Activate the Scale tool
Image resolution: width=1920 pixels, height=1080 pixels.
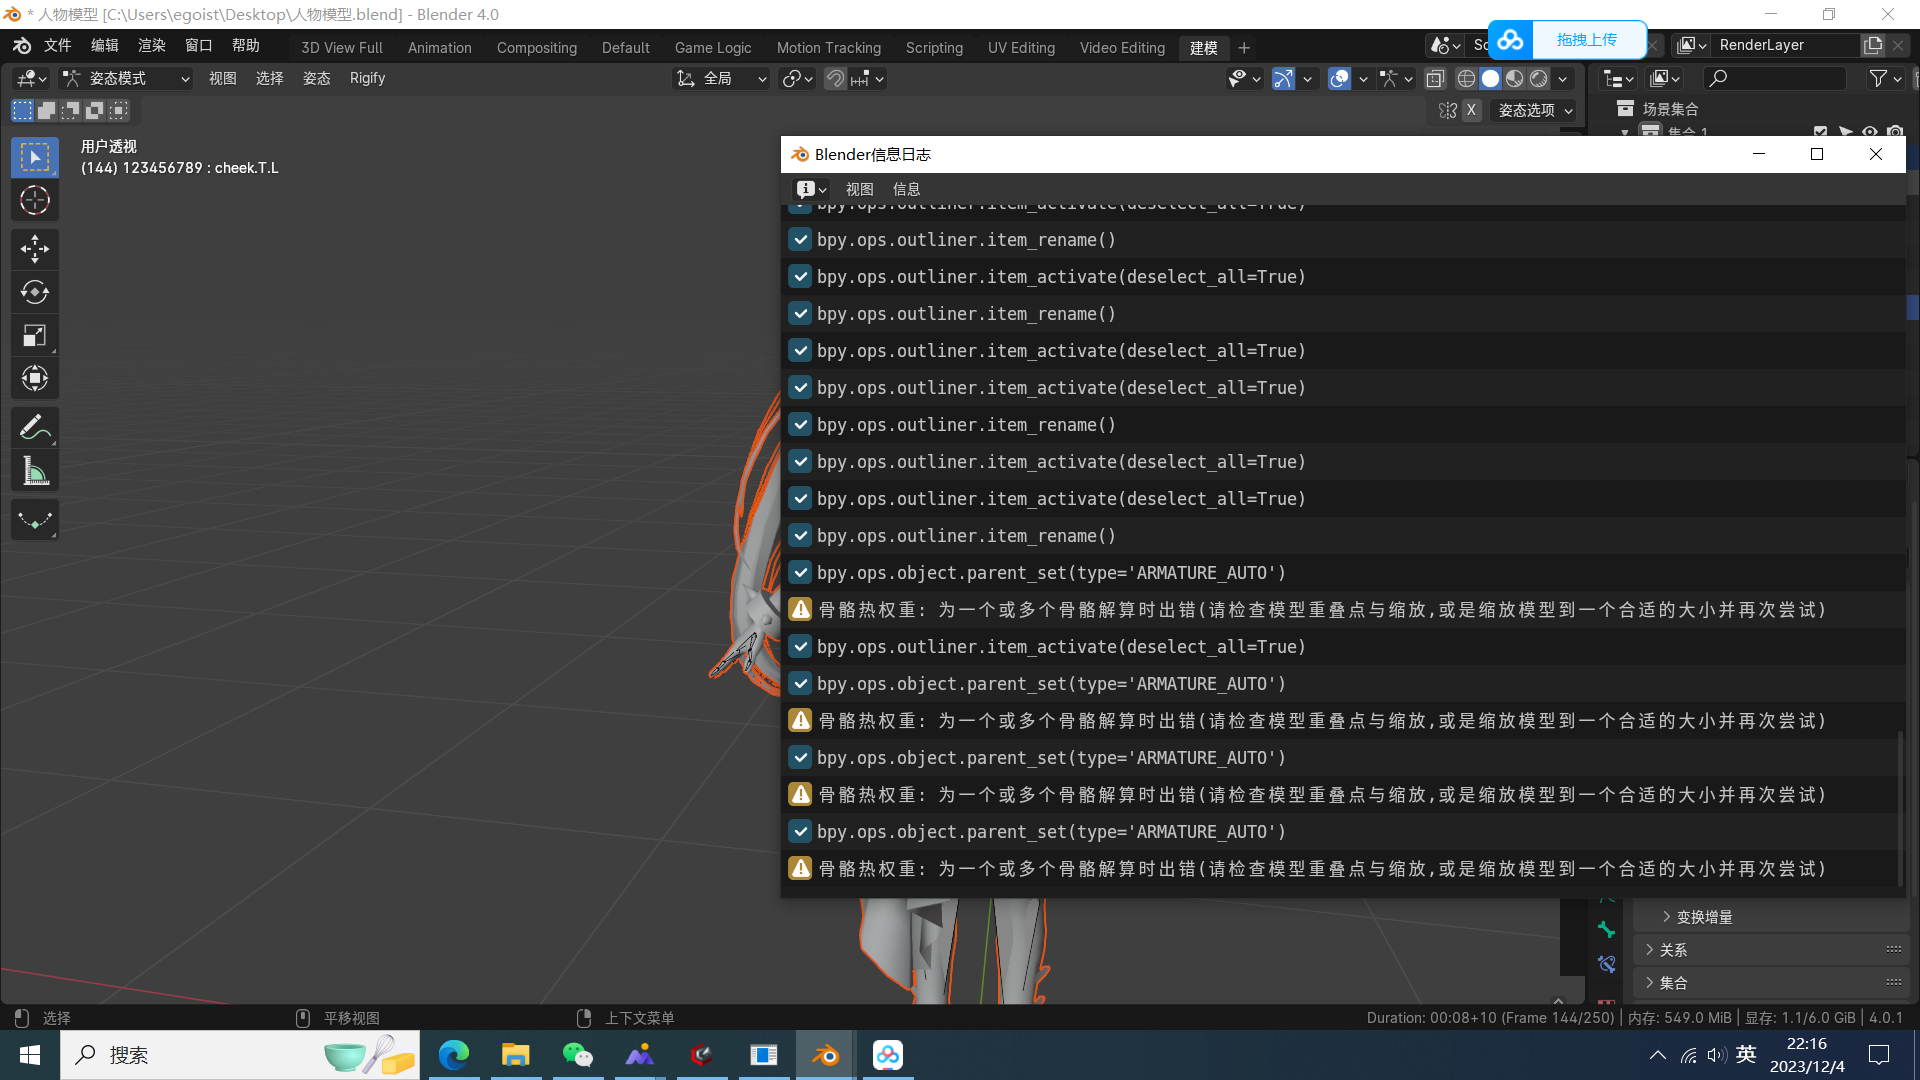pos(35,335)
